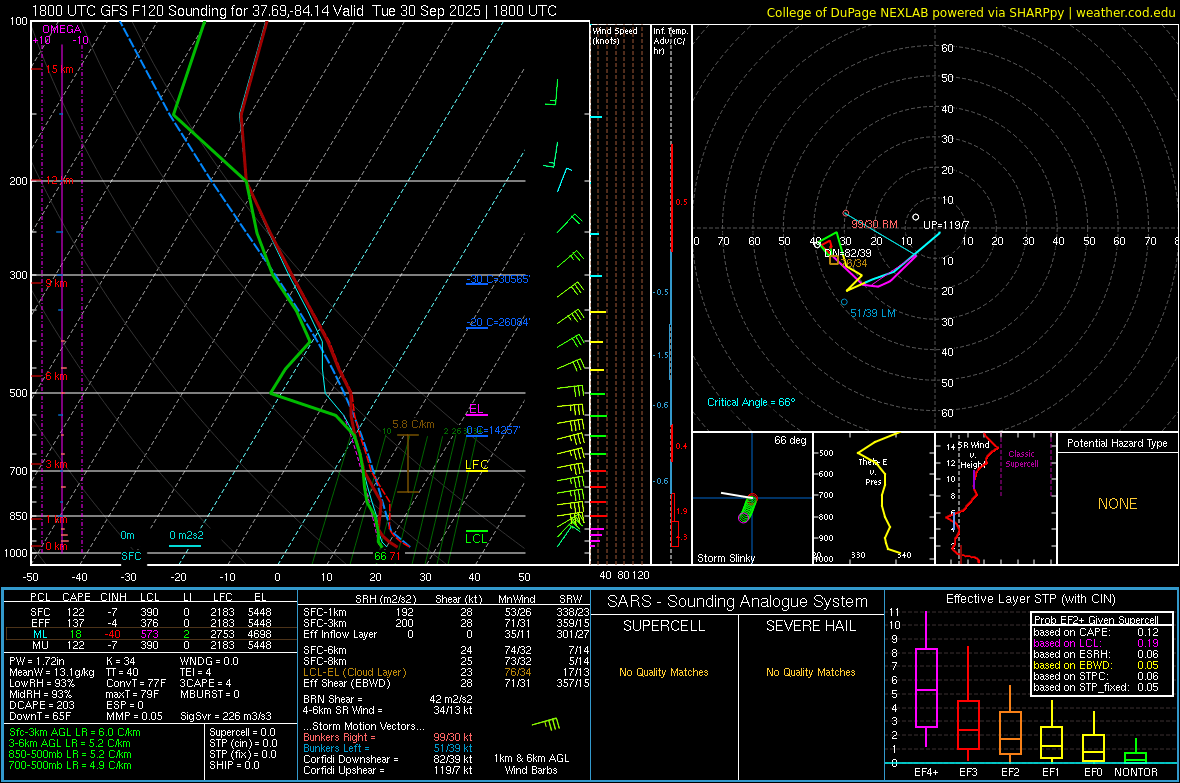
Task: Click 'Prob EF2+ Given Supercell' legend header
Action: point(1096,620)
